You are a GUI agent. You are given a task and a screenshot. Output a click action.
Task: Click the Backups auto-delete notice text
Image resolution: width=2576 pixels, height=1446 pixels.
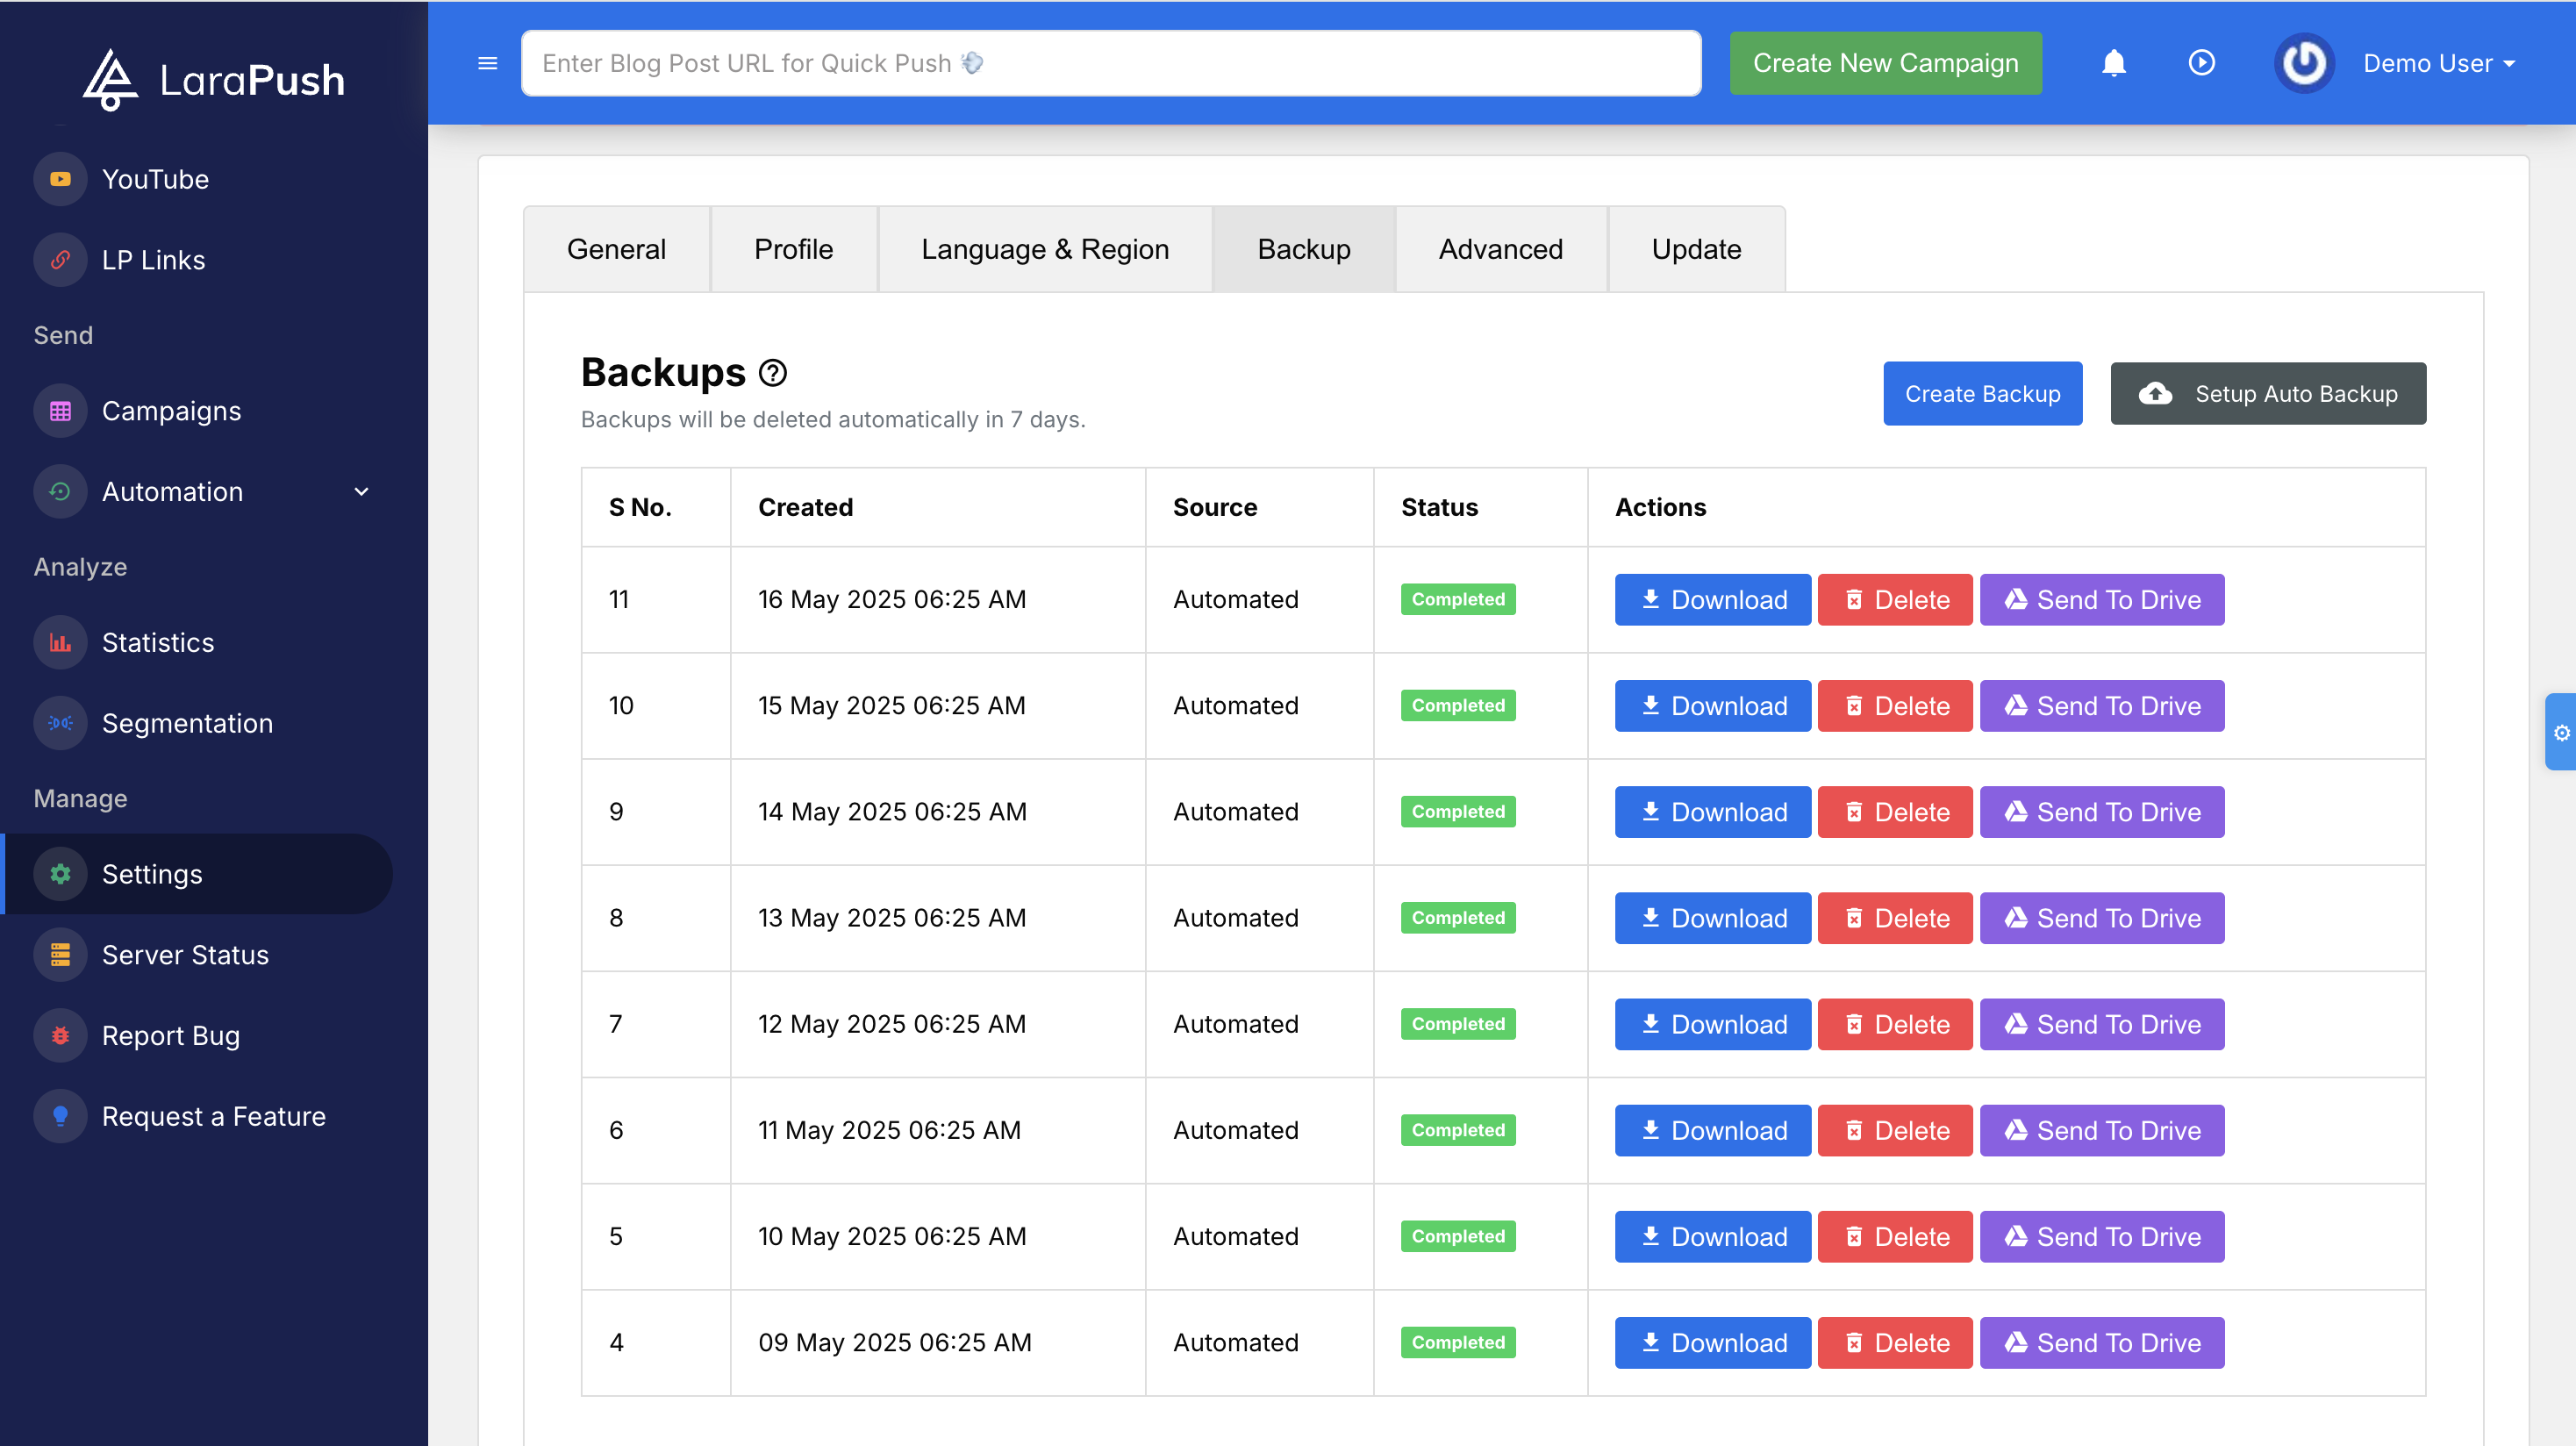point(833,419)
